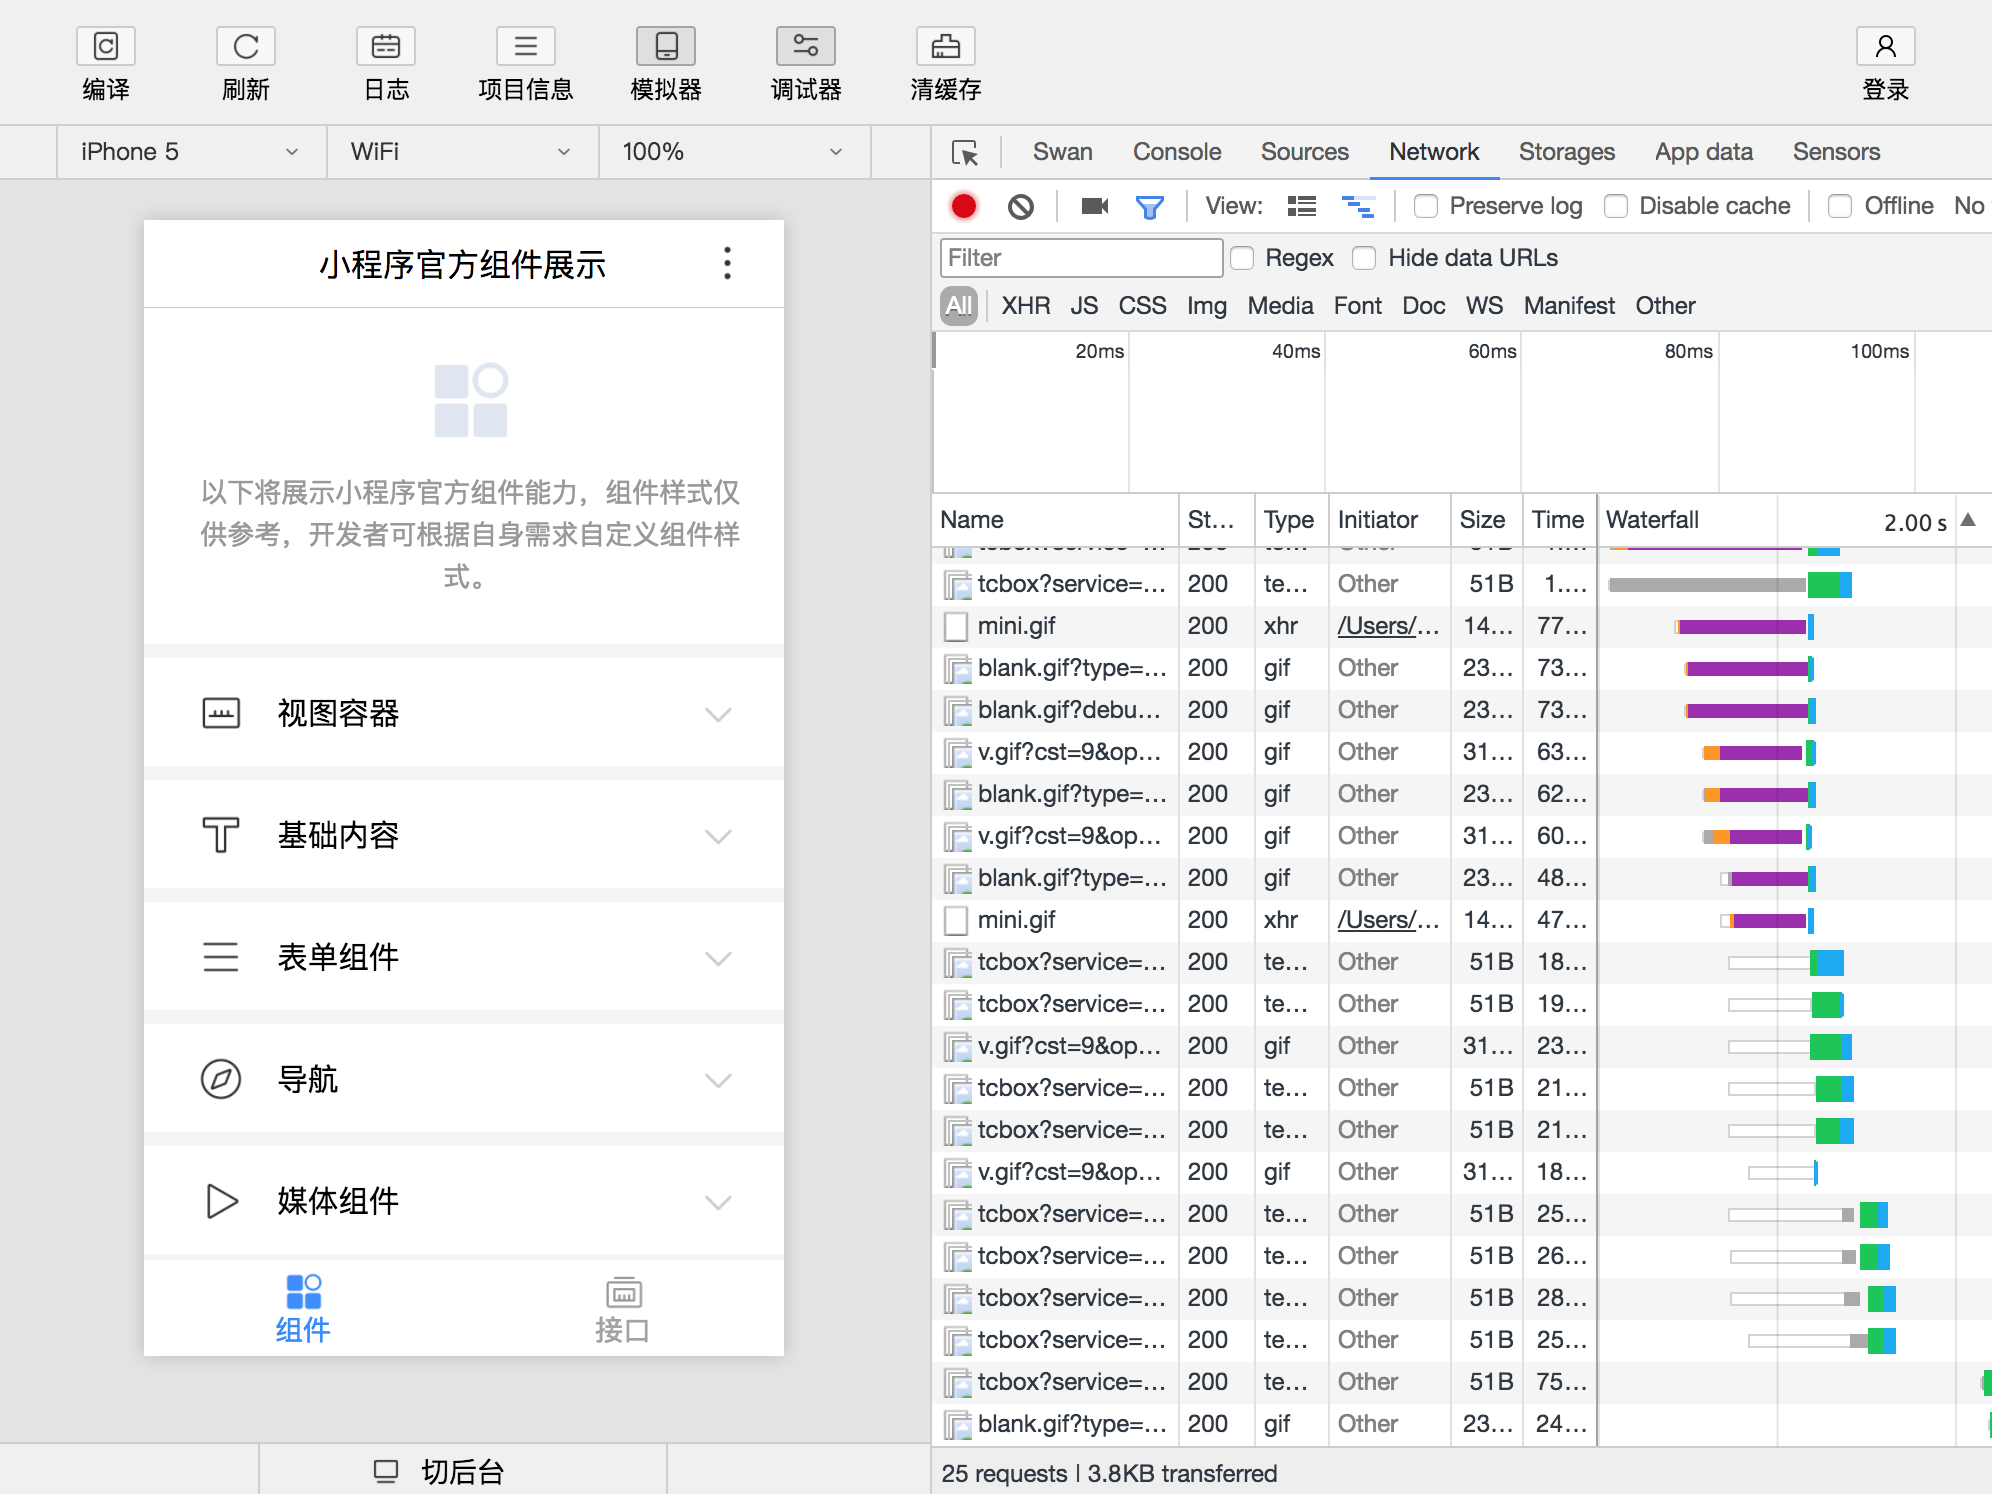This screenshot has width=1992, height=1494.
Task: Switch to the Storages tab
Action: coord(1566,152)
